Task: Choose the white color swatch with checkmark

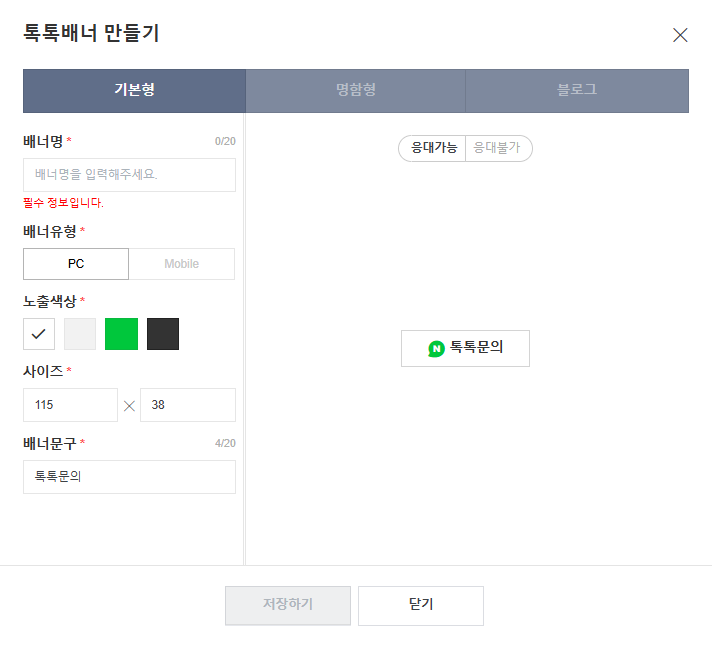Action: pos(39,334)
